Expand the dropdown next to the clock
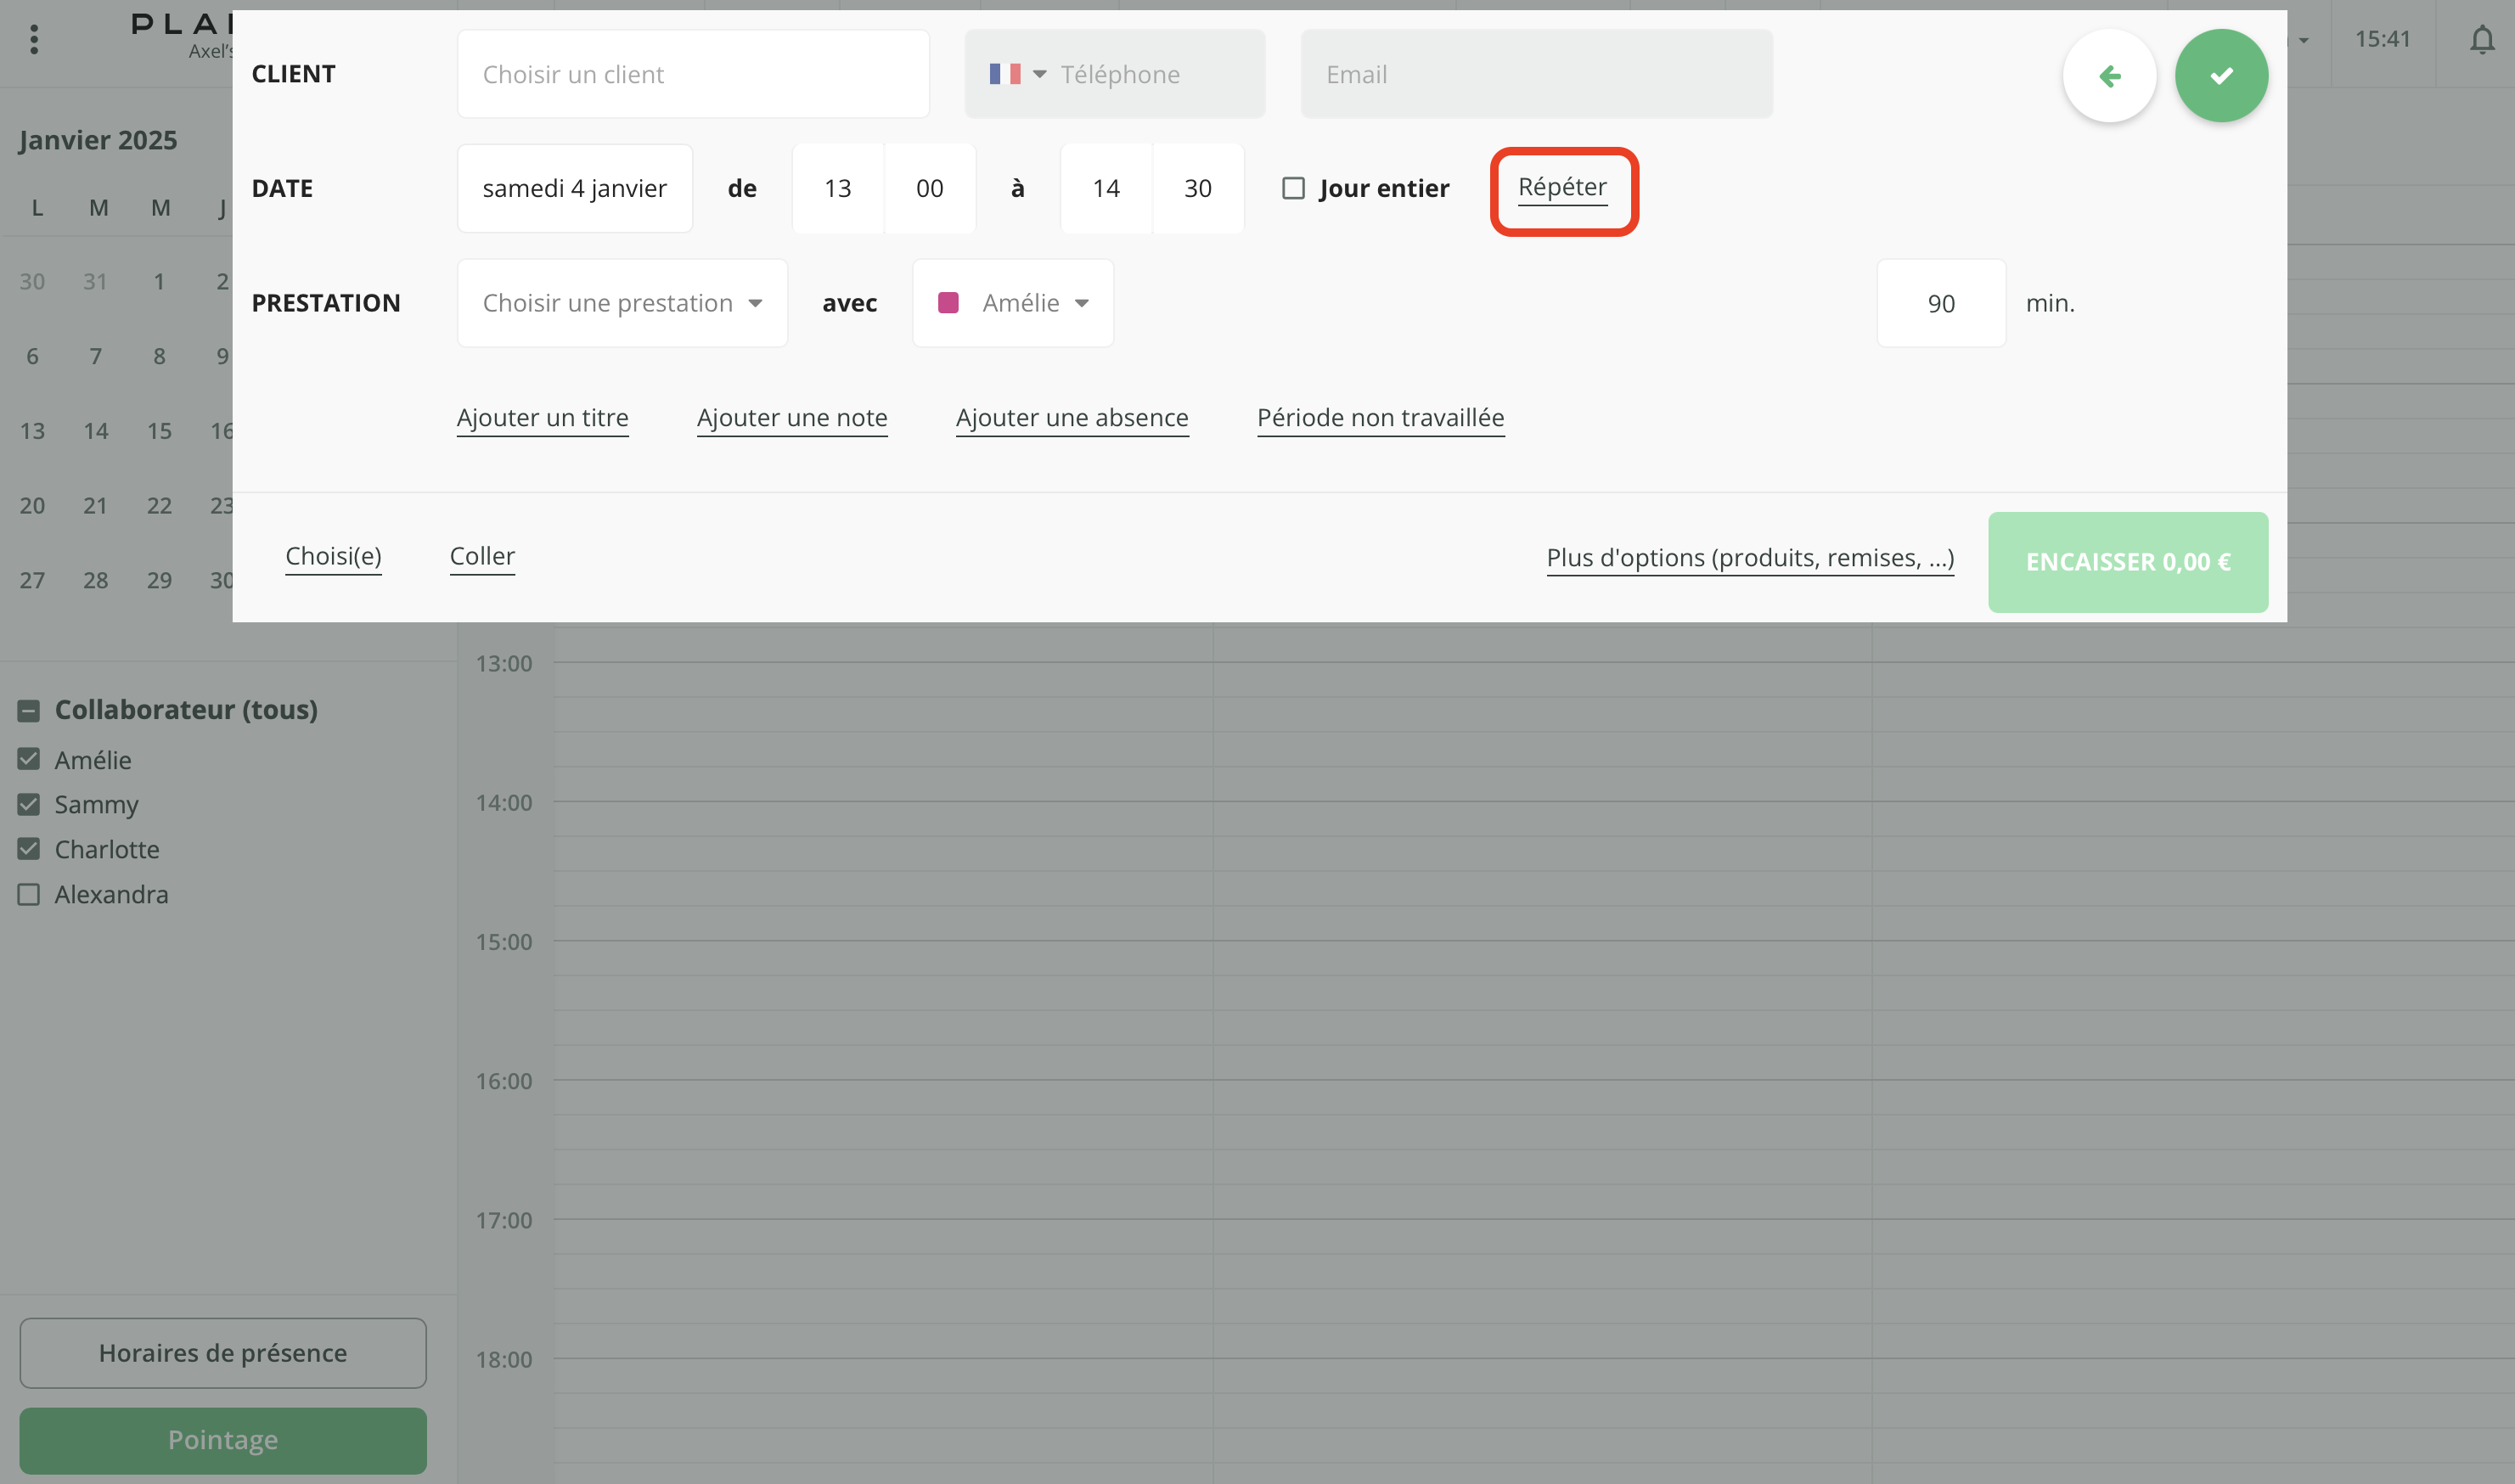Viewport: 2515px width, 1484px height. click(x=2301, y=40)
